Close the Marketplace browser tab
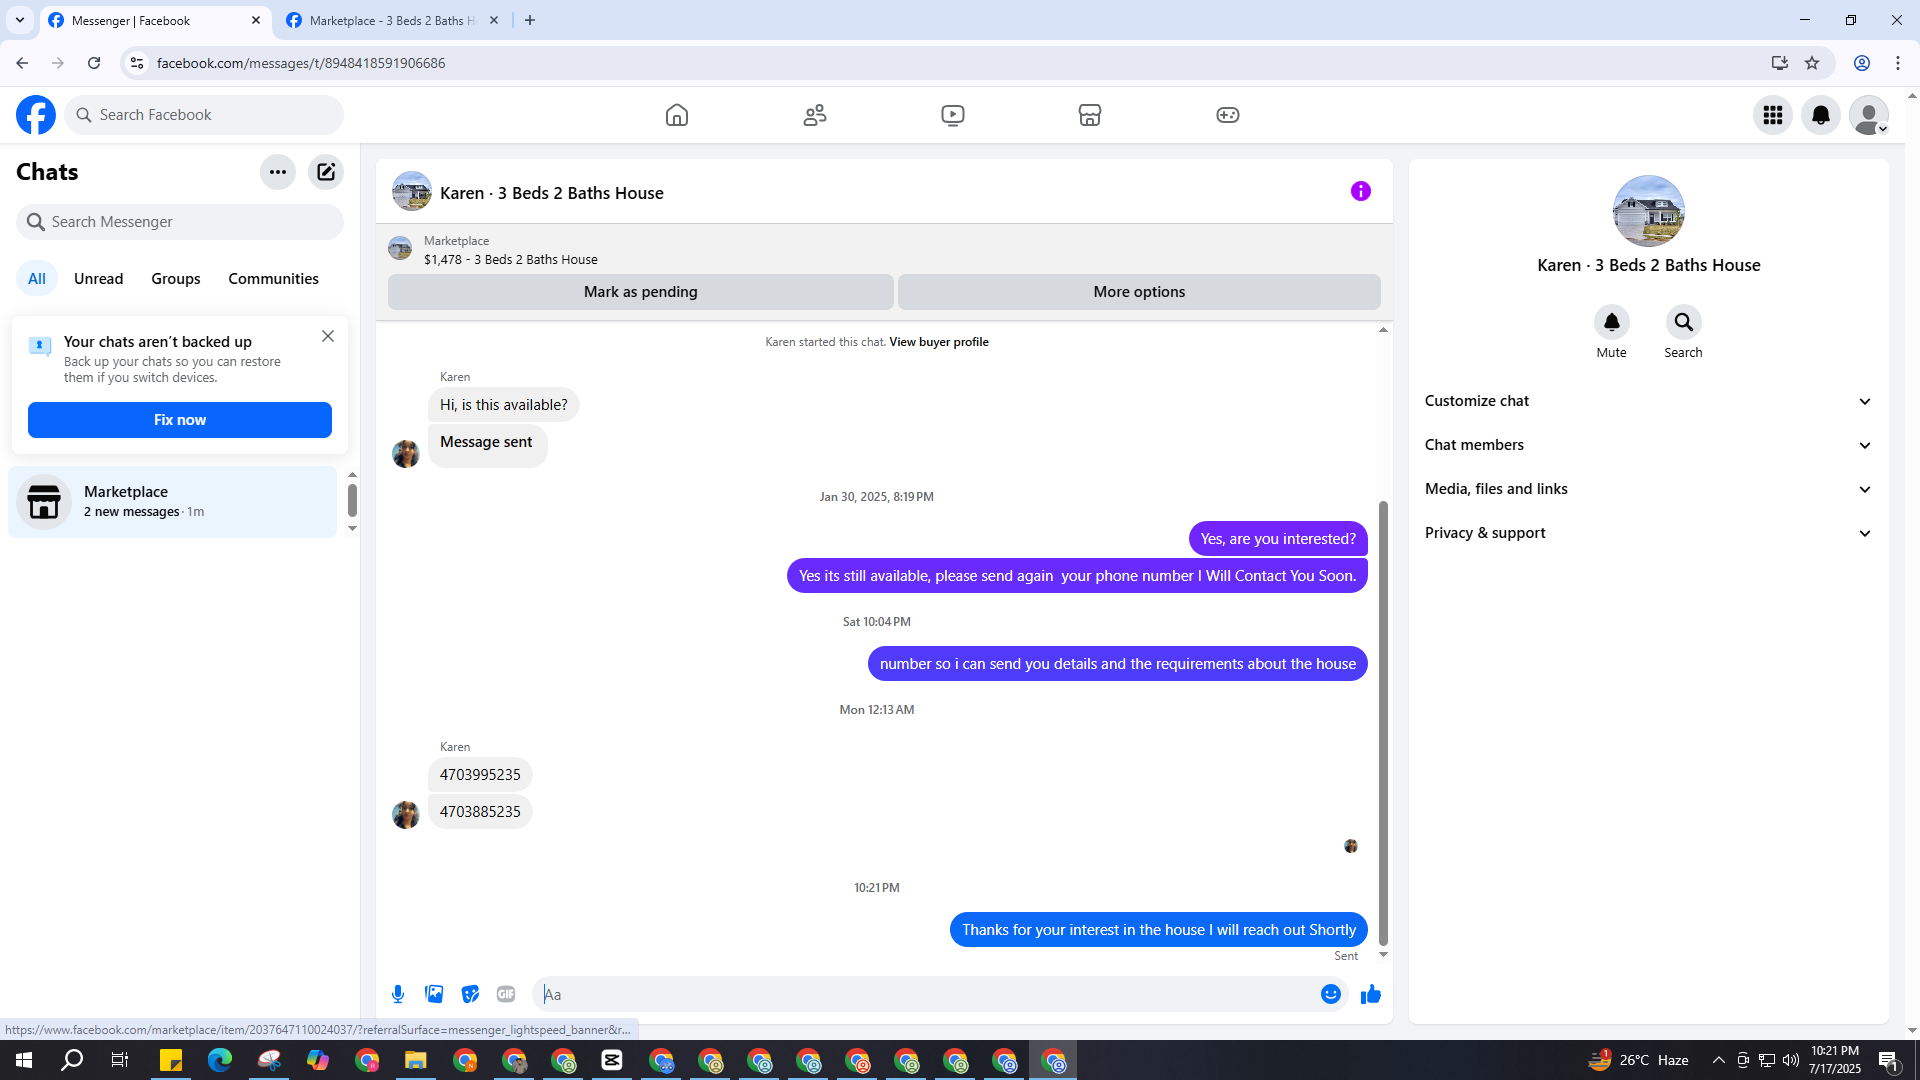 (494, 20)
